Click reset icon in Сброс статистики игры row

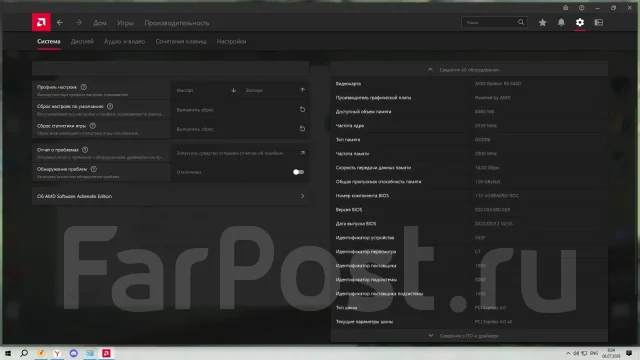point(302,129)
